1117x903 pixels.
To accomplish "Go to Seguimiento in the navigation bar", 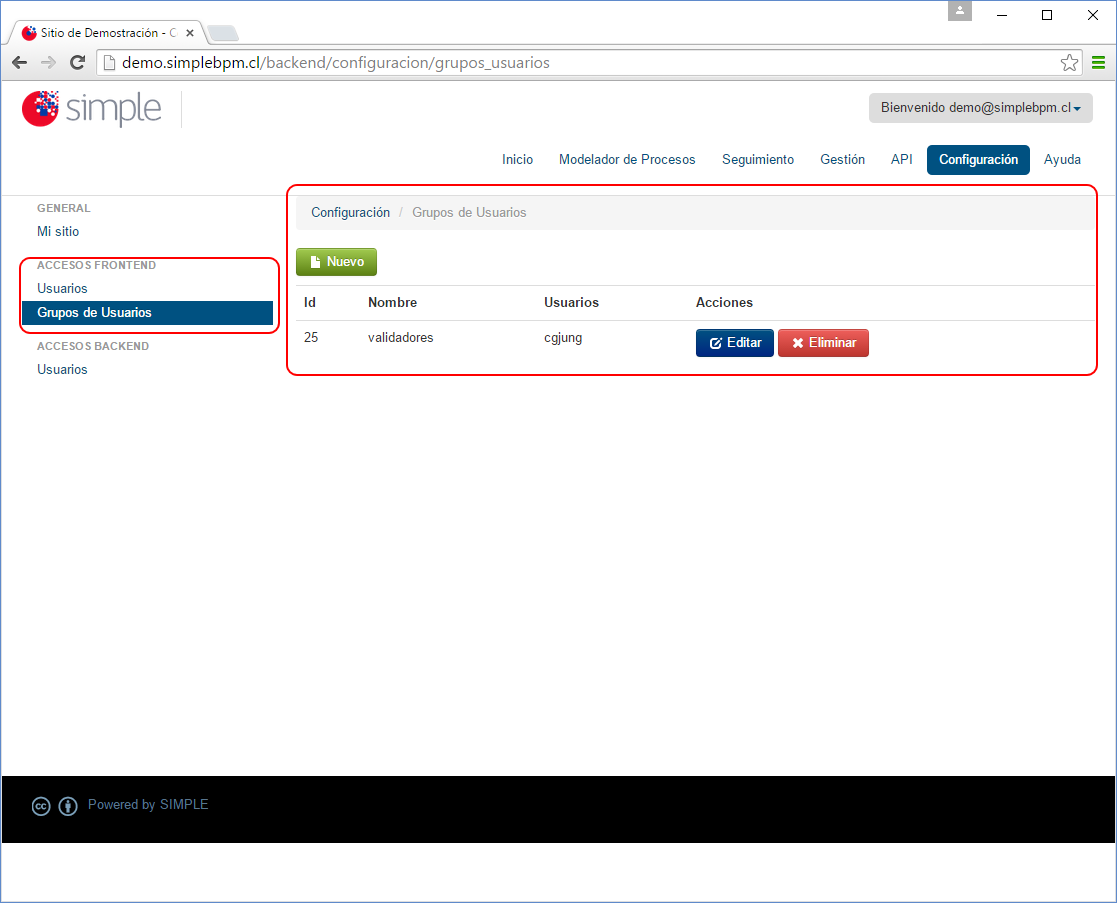I will (757, 159).
